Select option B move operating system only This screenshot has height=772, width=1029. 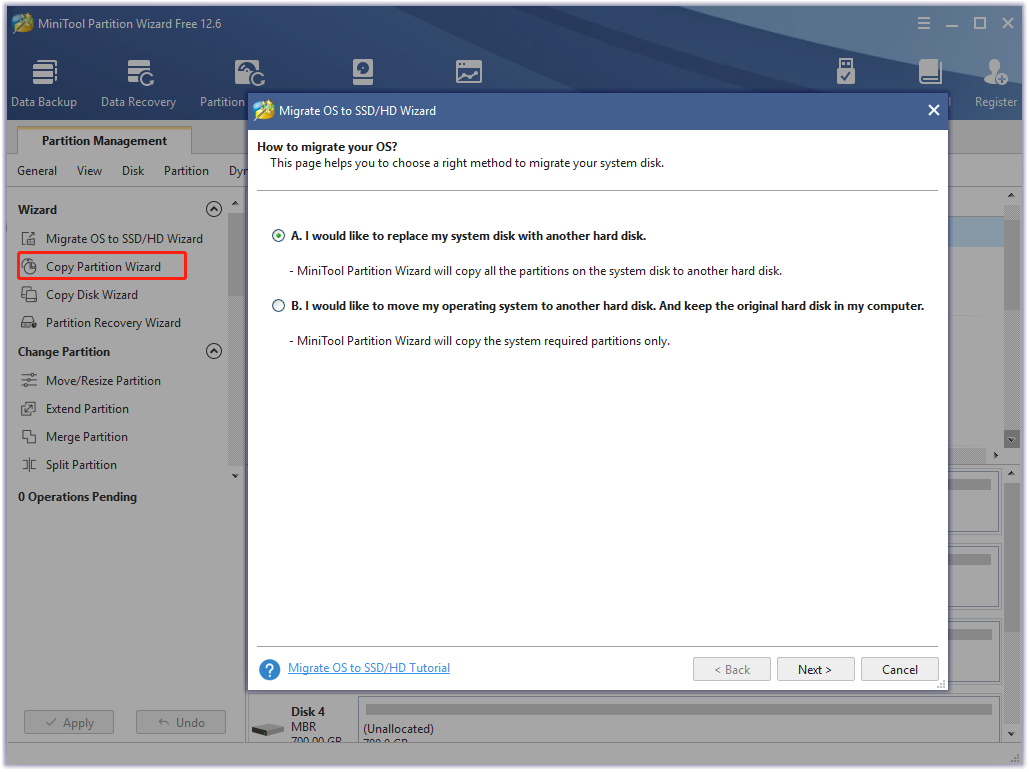tap(278, 306)
